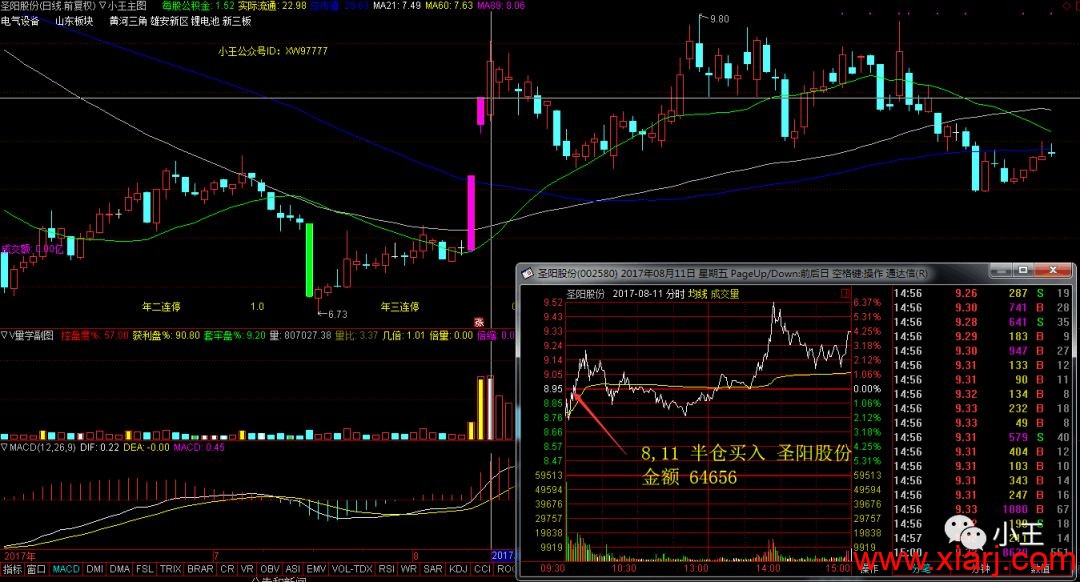Image resolution: width=1080 pixels, height=582 pixels.
Task: Click the 均线 legend in intraday chart
Action: point(698,294)
